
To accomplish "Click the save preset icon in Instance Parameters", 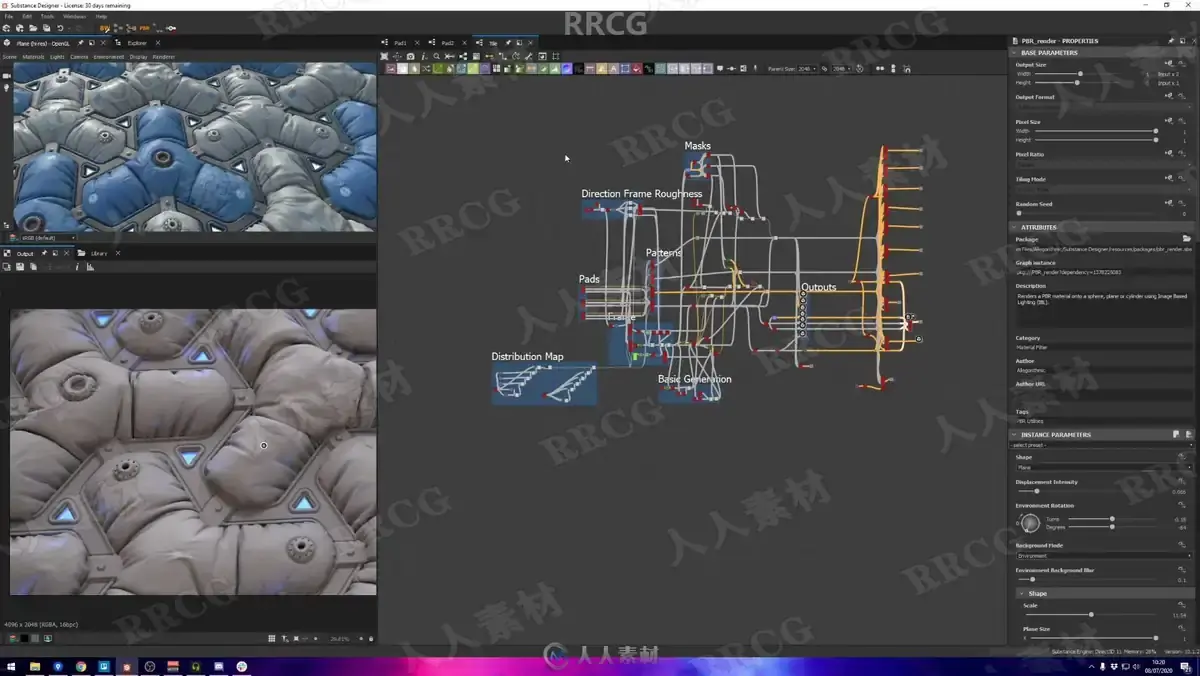I will [x=1176, y=435].
